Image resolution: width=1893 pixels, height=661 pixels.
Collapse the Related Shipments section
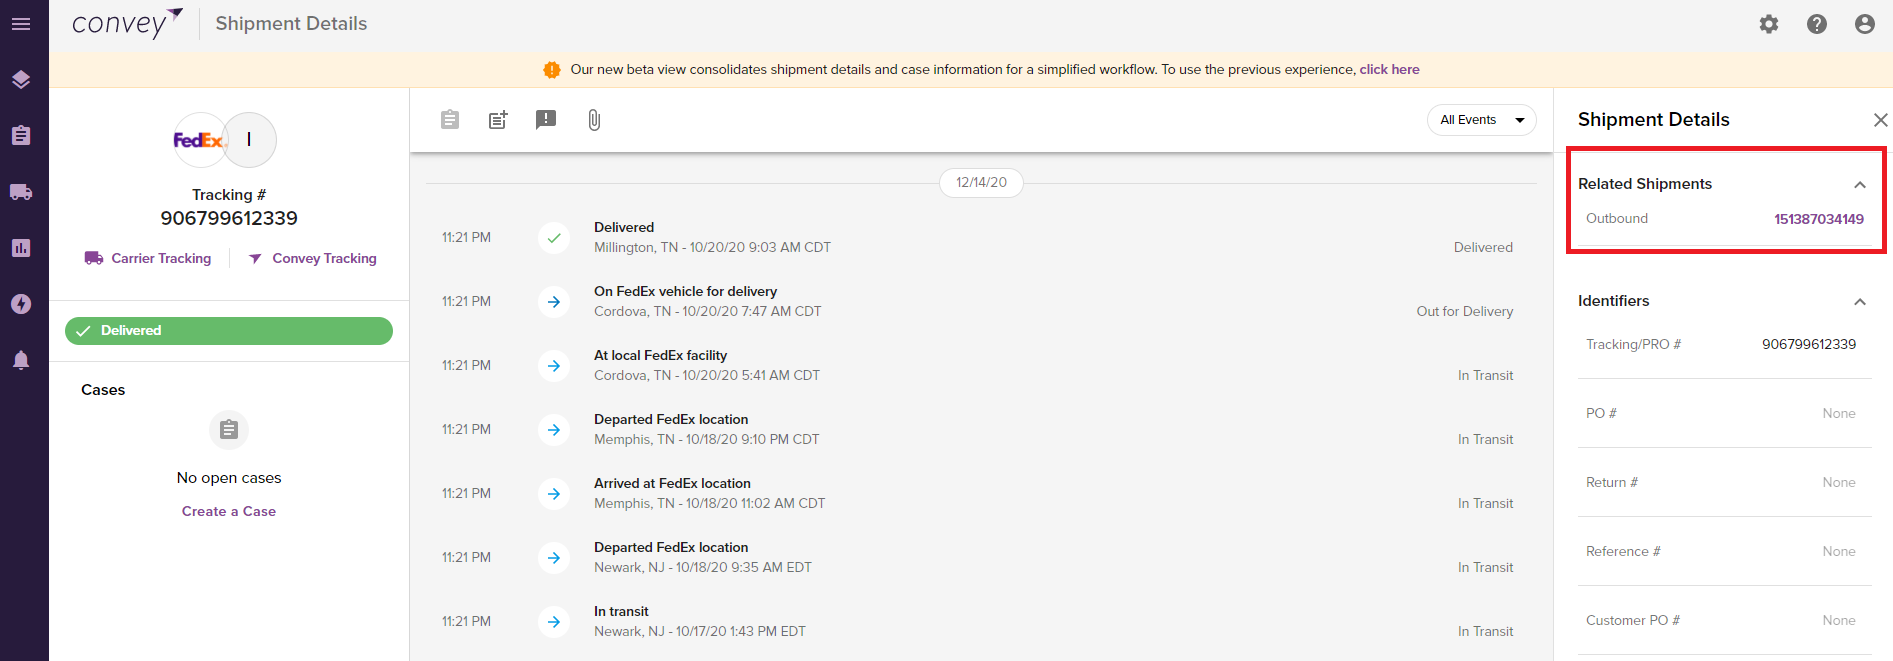[1860, 184]
